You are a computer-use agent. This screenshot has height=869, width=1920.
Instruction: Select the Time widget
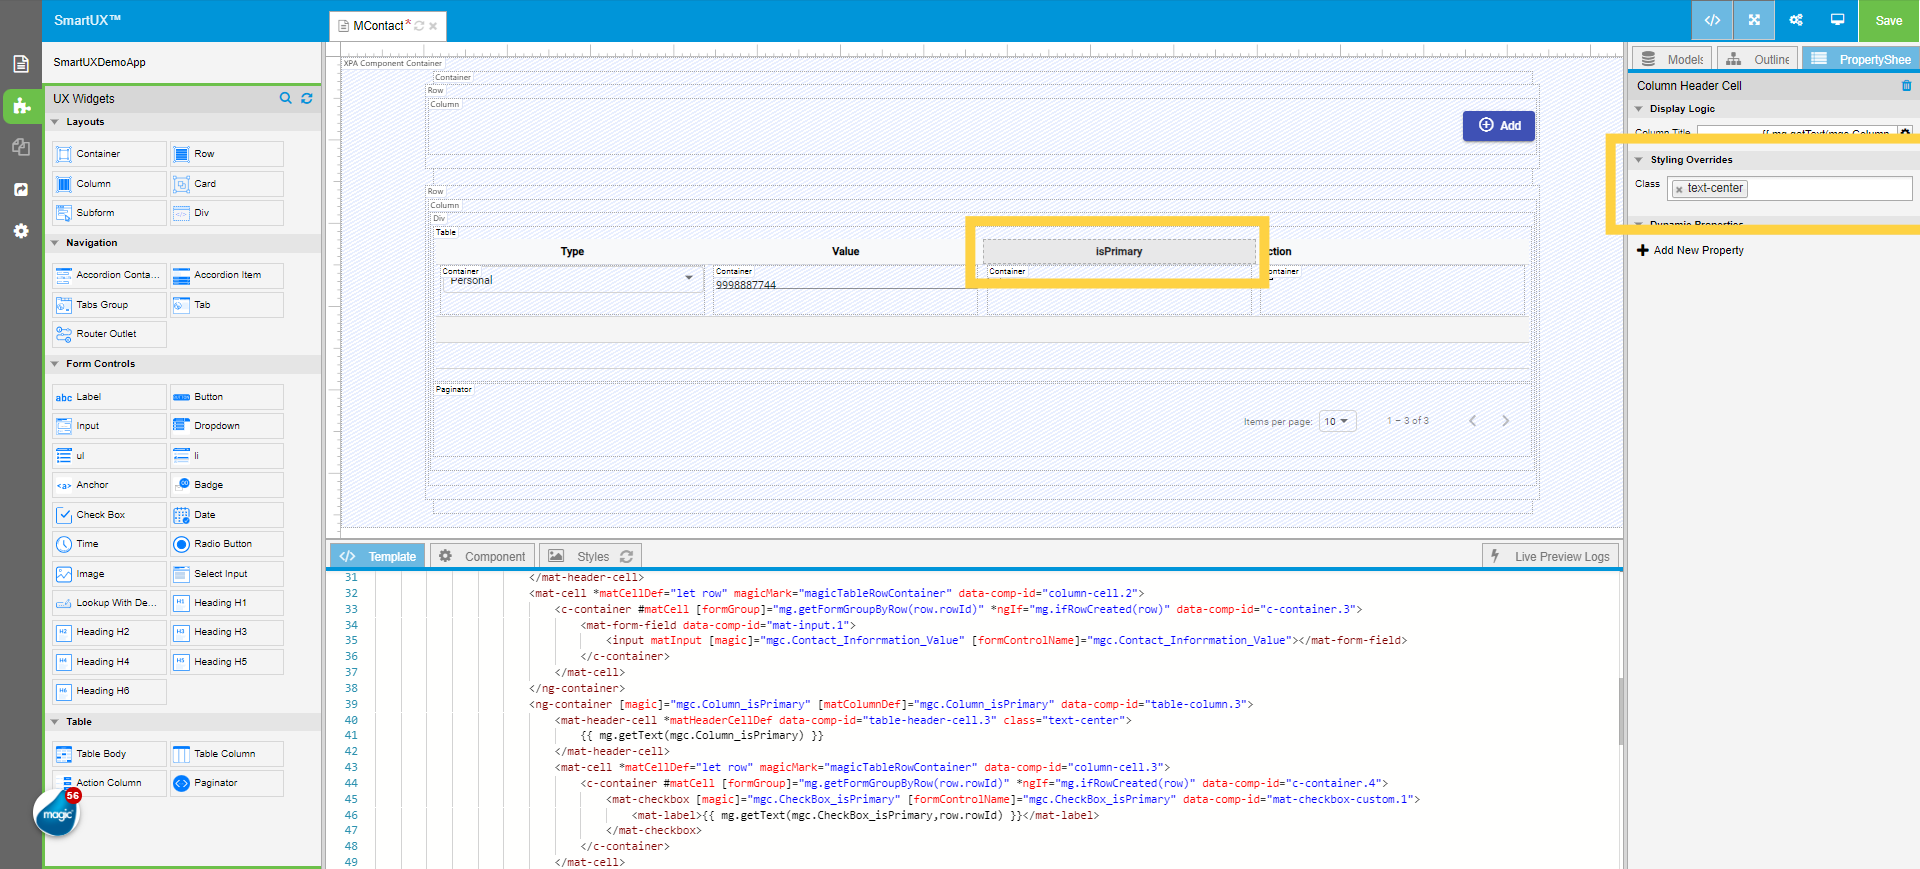point(109,544)
